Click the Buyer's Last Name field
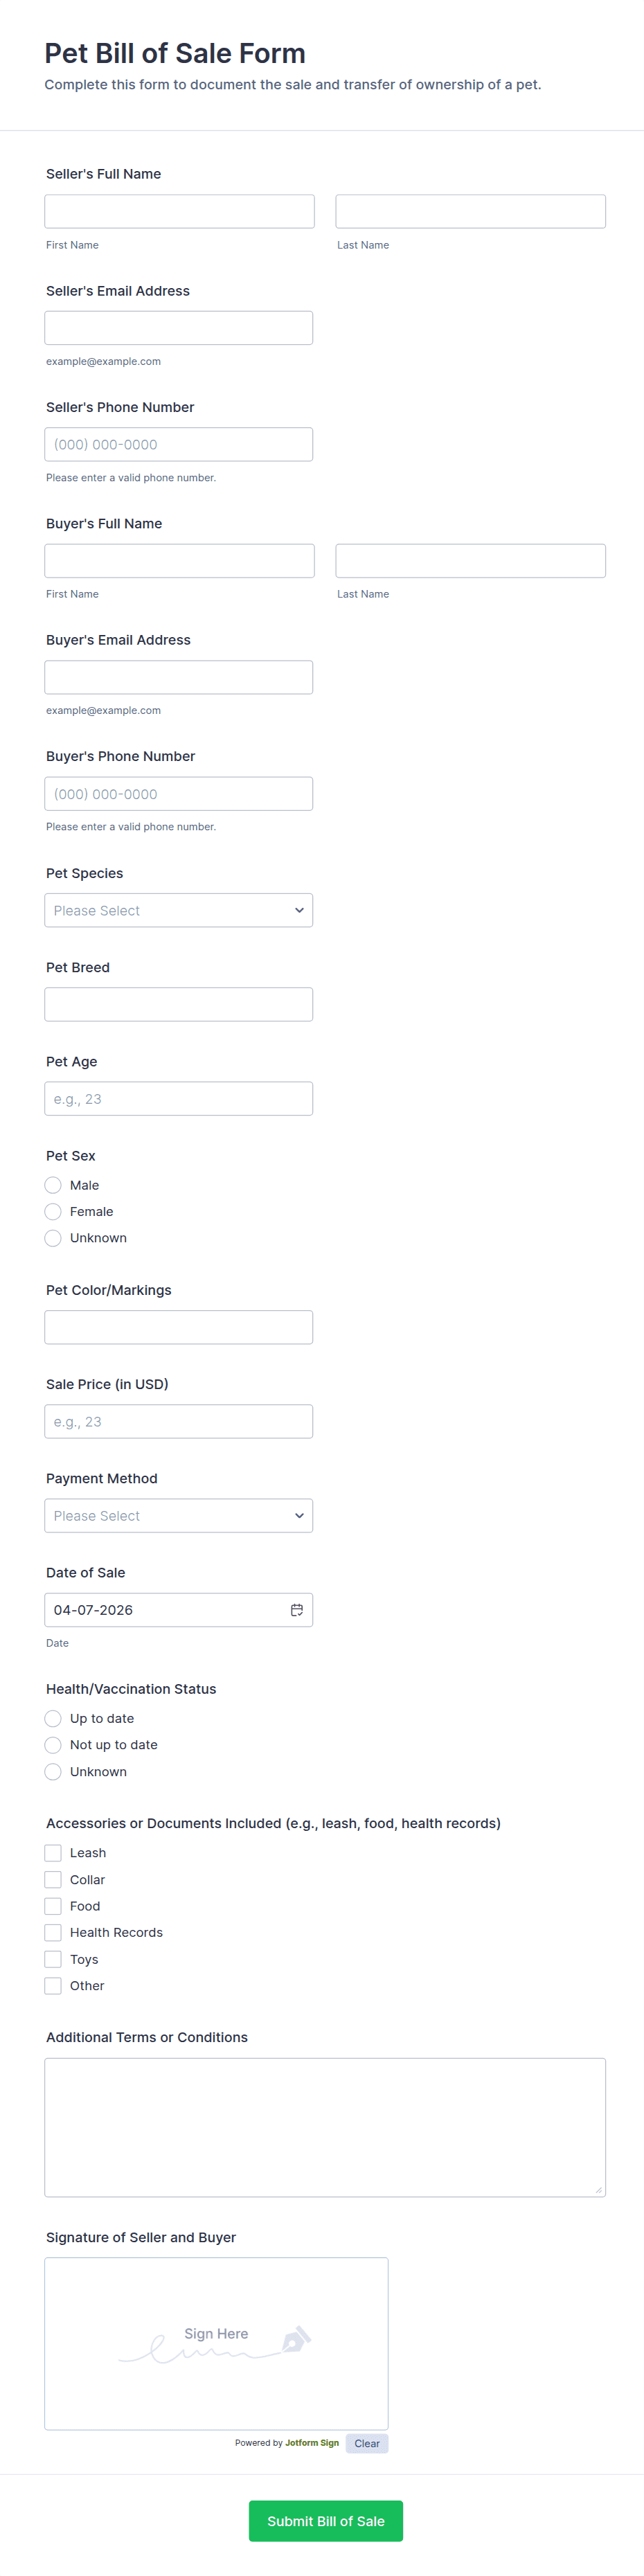Viewport: 644px width, 2576px height. pos(470,561)
